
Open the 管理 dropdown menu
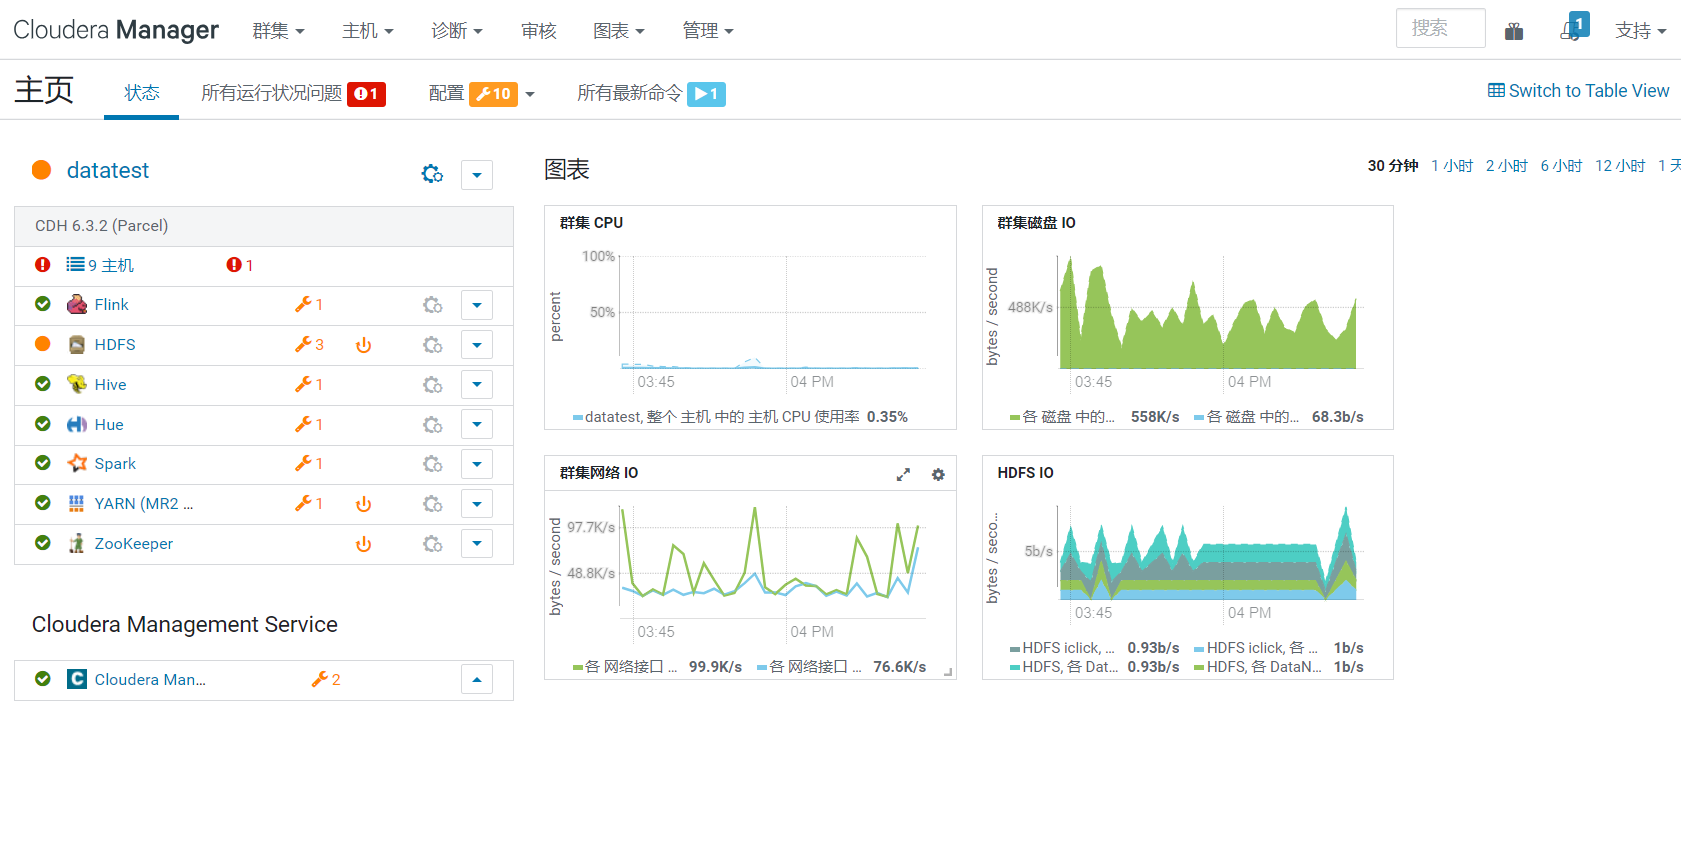(x=708, y=31)
